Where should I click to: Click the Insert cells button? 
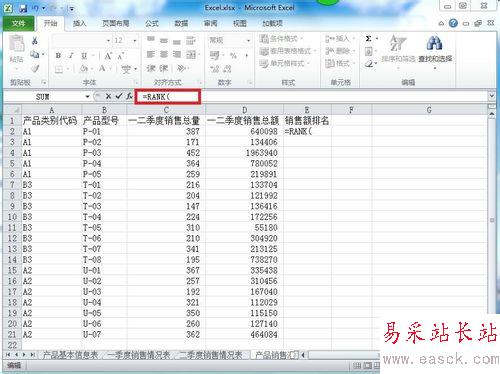click(x=340, y=39)
